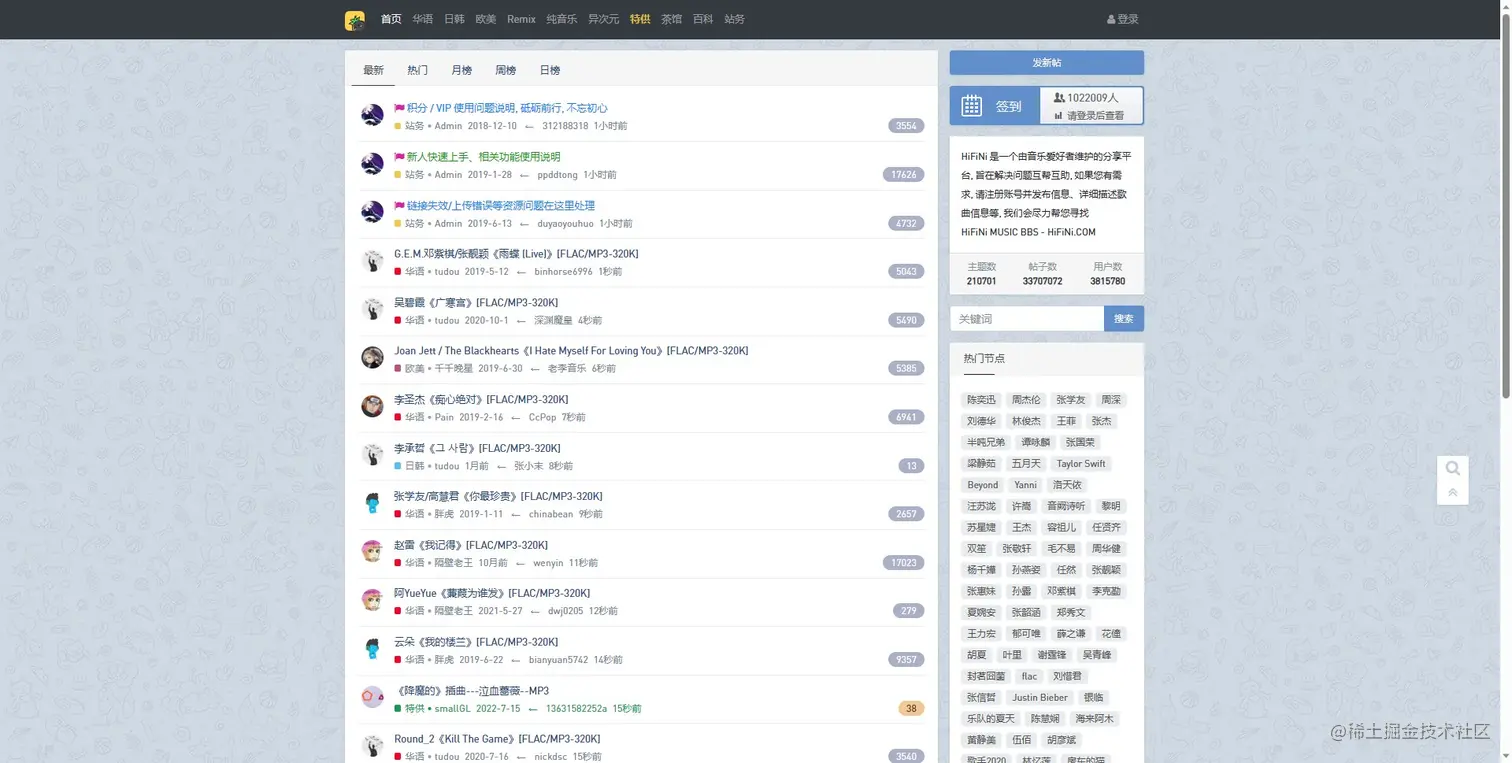Image resolution: width=1512 pixels, height=763 pixels.
Task: Open 纯音乐 in top navigation
Action: coord(562,19)
